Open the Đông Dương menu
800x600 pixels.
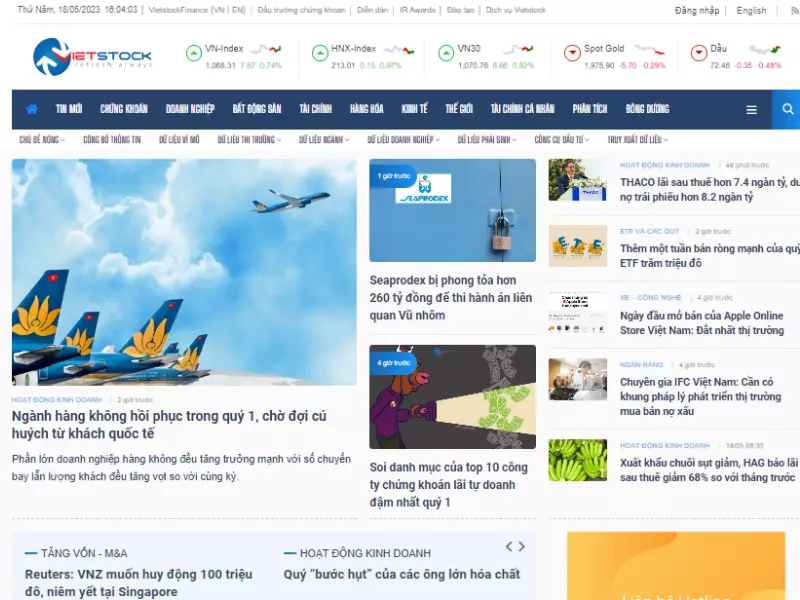pyautogui.click(x=647, y=109)
